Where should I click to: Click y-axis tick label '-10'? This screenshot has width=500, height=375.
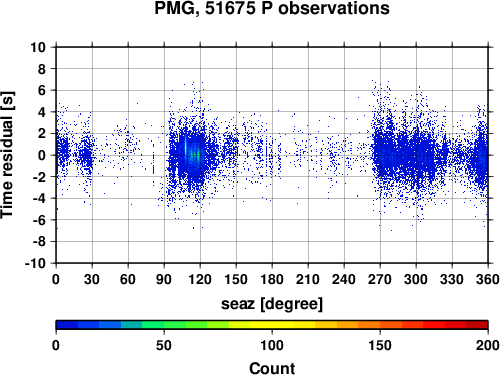(36, 263)
